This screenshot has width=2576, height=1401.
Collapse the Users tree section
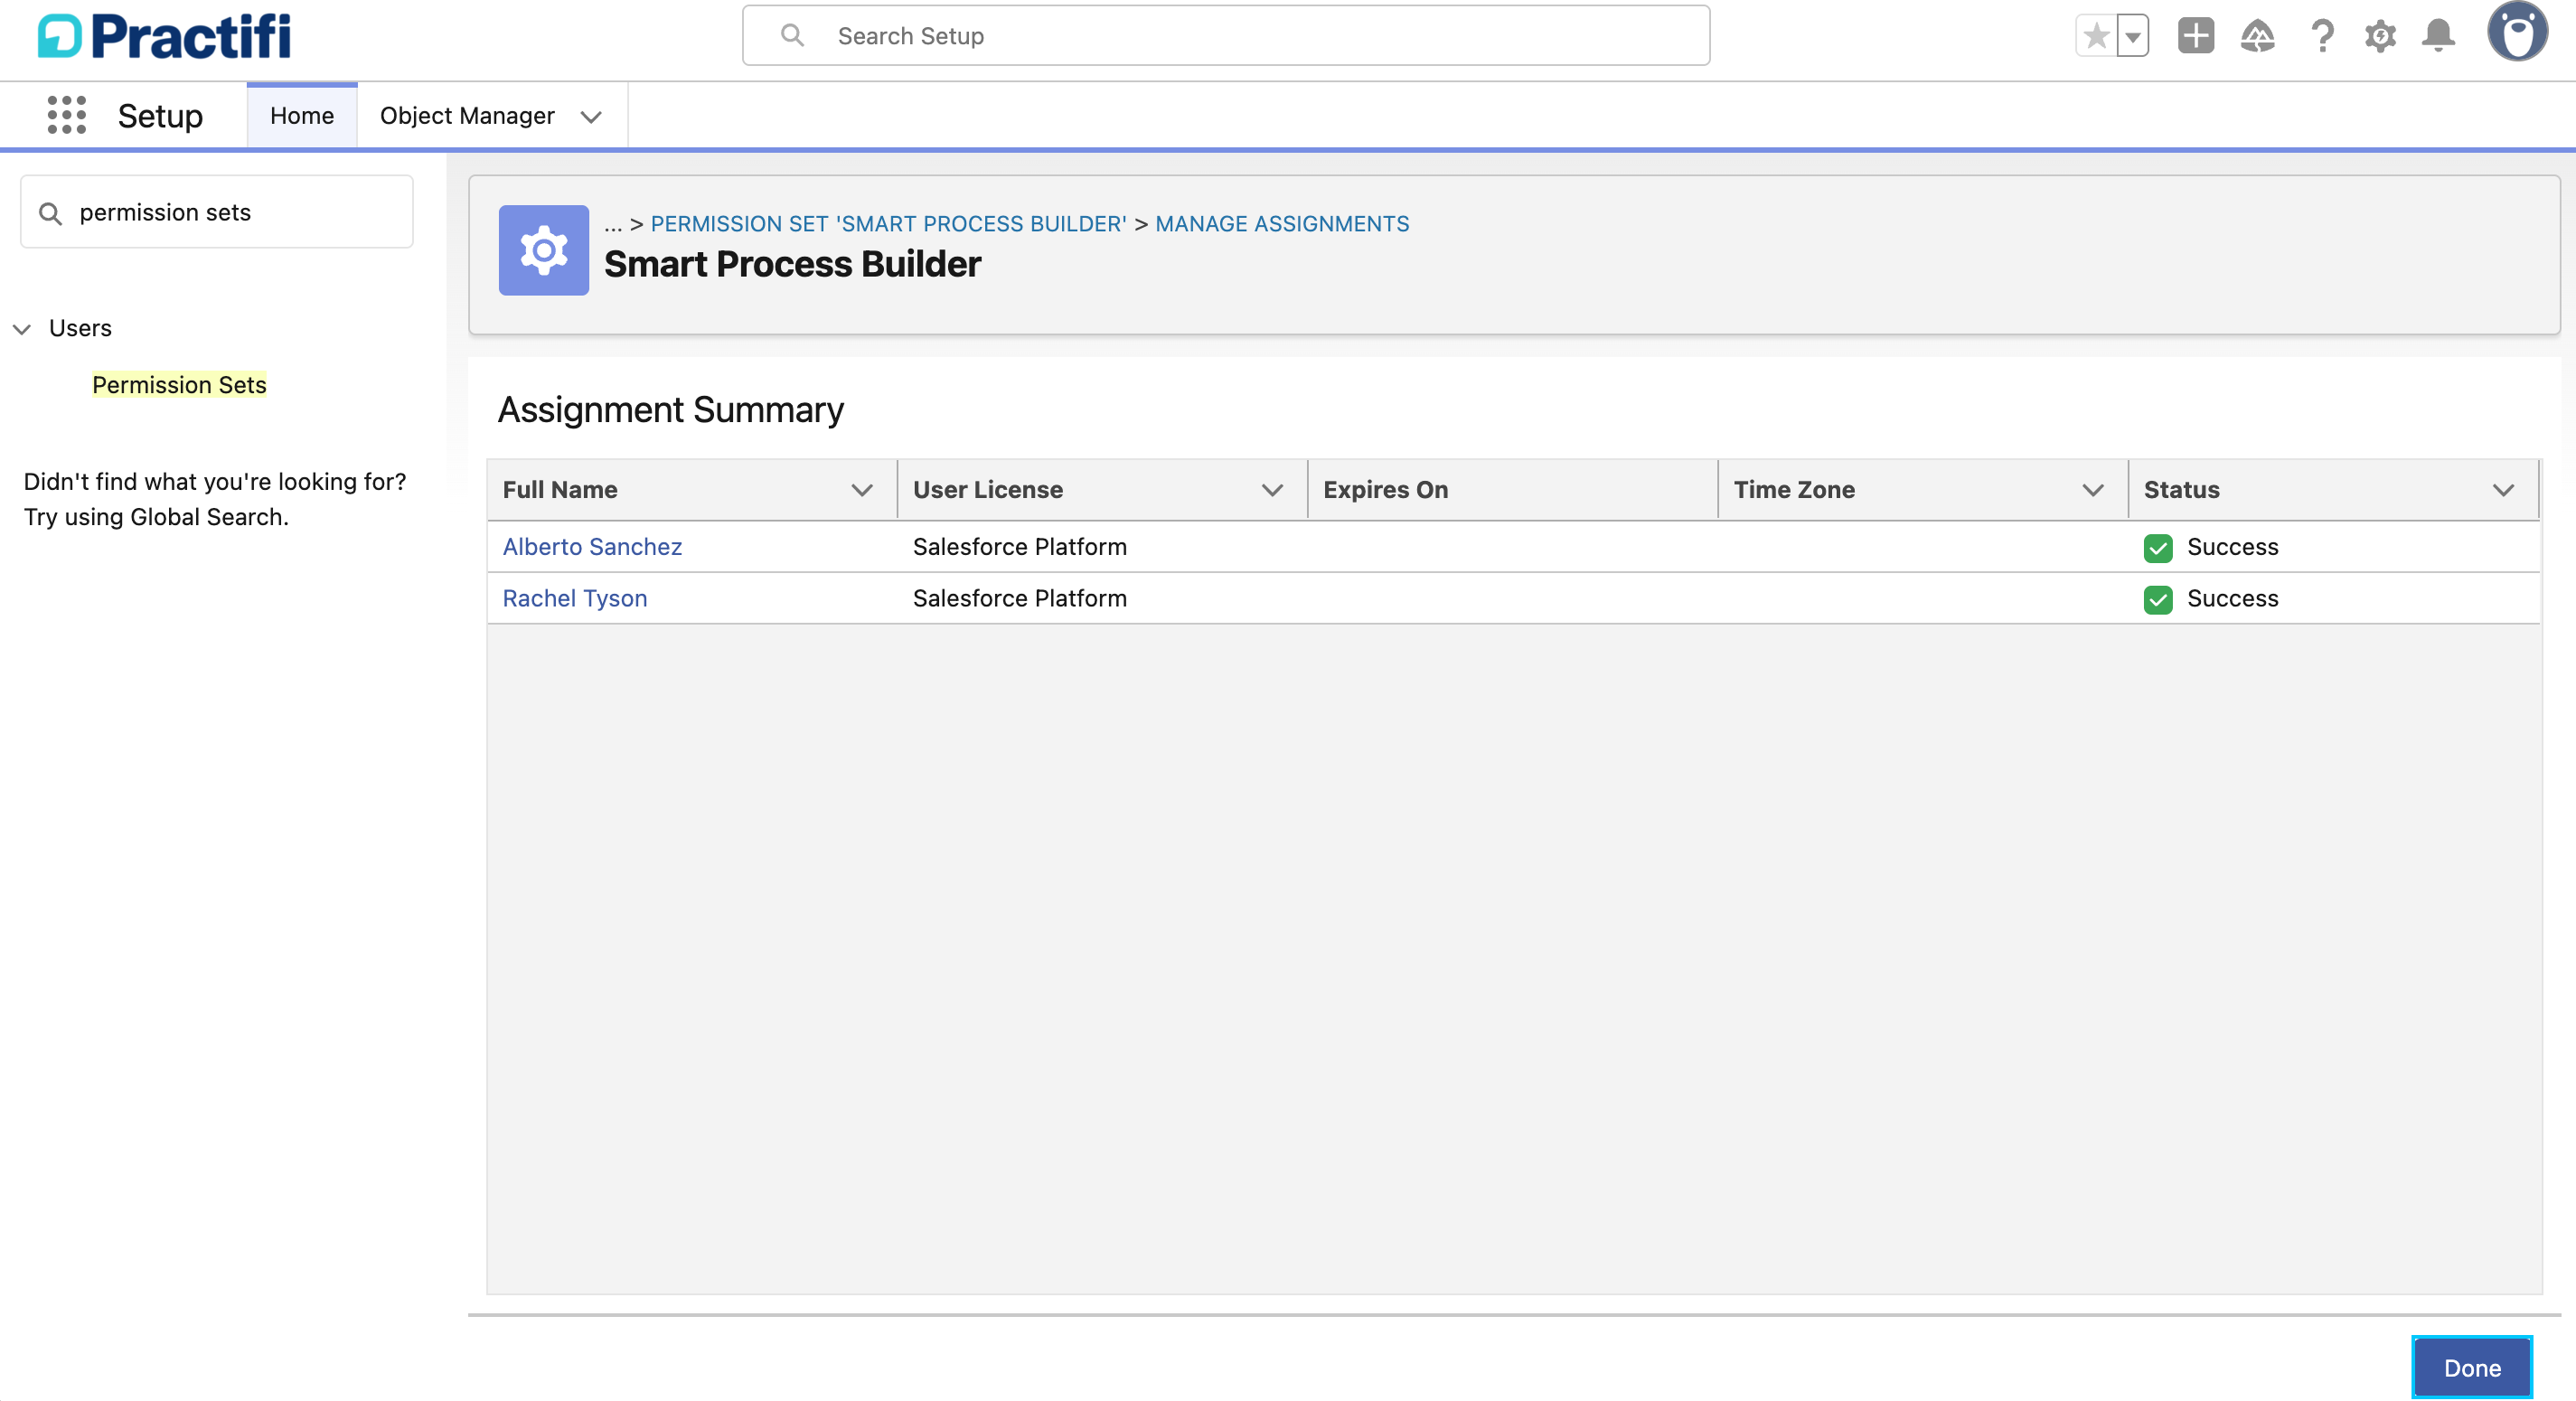tap(22, 329)
